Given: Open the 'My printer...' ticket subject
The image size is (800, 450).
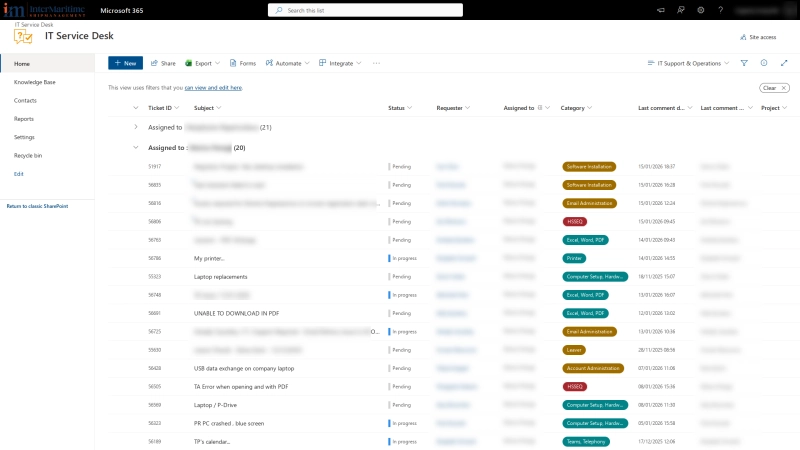Looking at the screenshot, I should click(209, 258).
